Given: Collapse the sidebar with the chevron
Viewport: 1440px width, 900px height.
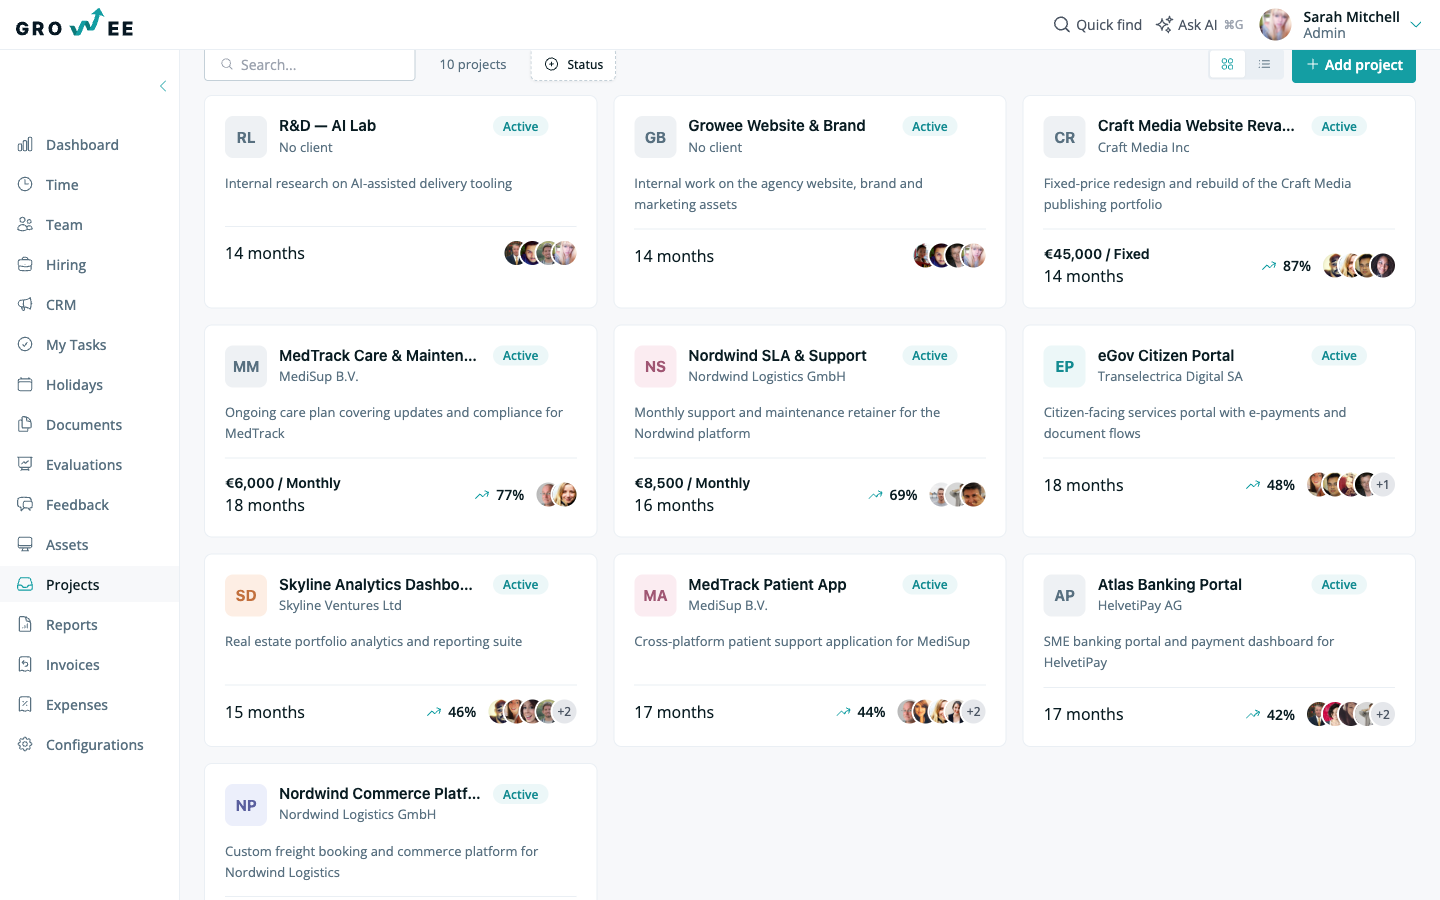Looking at the screenshot, I should point(163,86).
